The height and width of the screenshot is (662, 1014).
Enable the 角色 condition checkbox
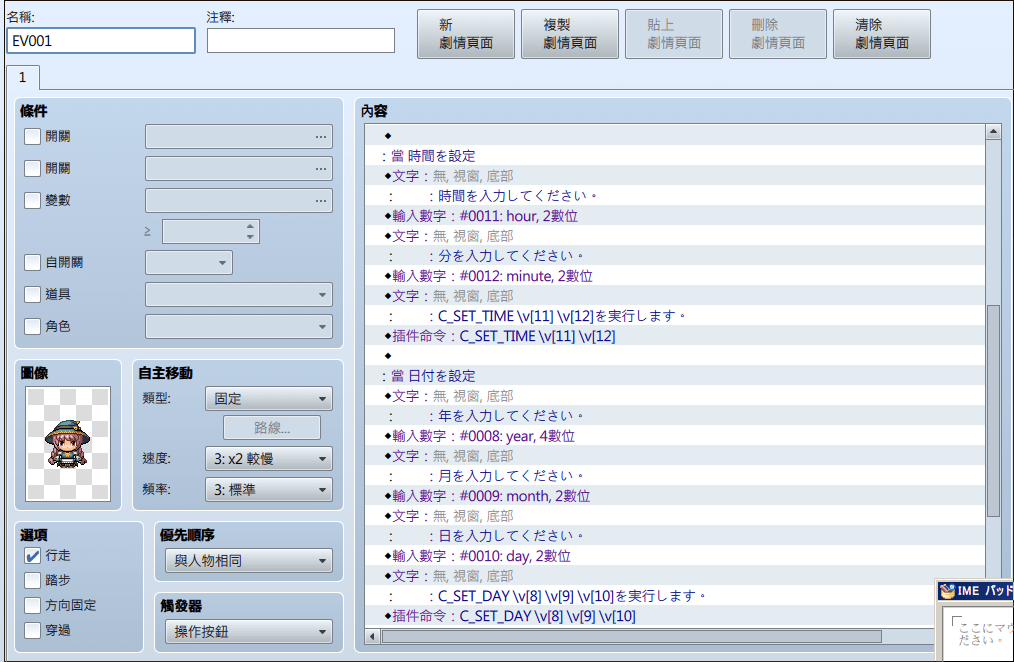tap(32, 326)
